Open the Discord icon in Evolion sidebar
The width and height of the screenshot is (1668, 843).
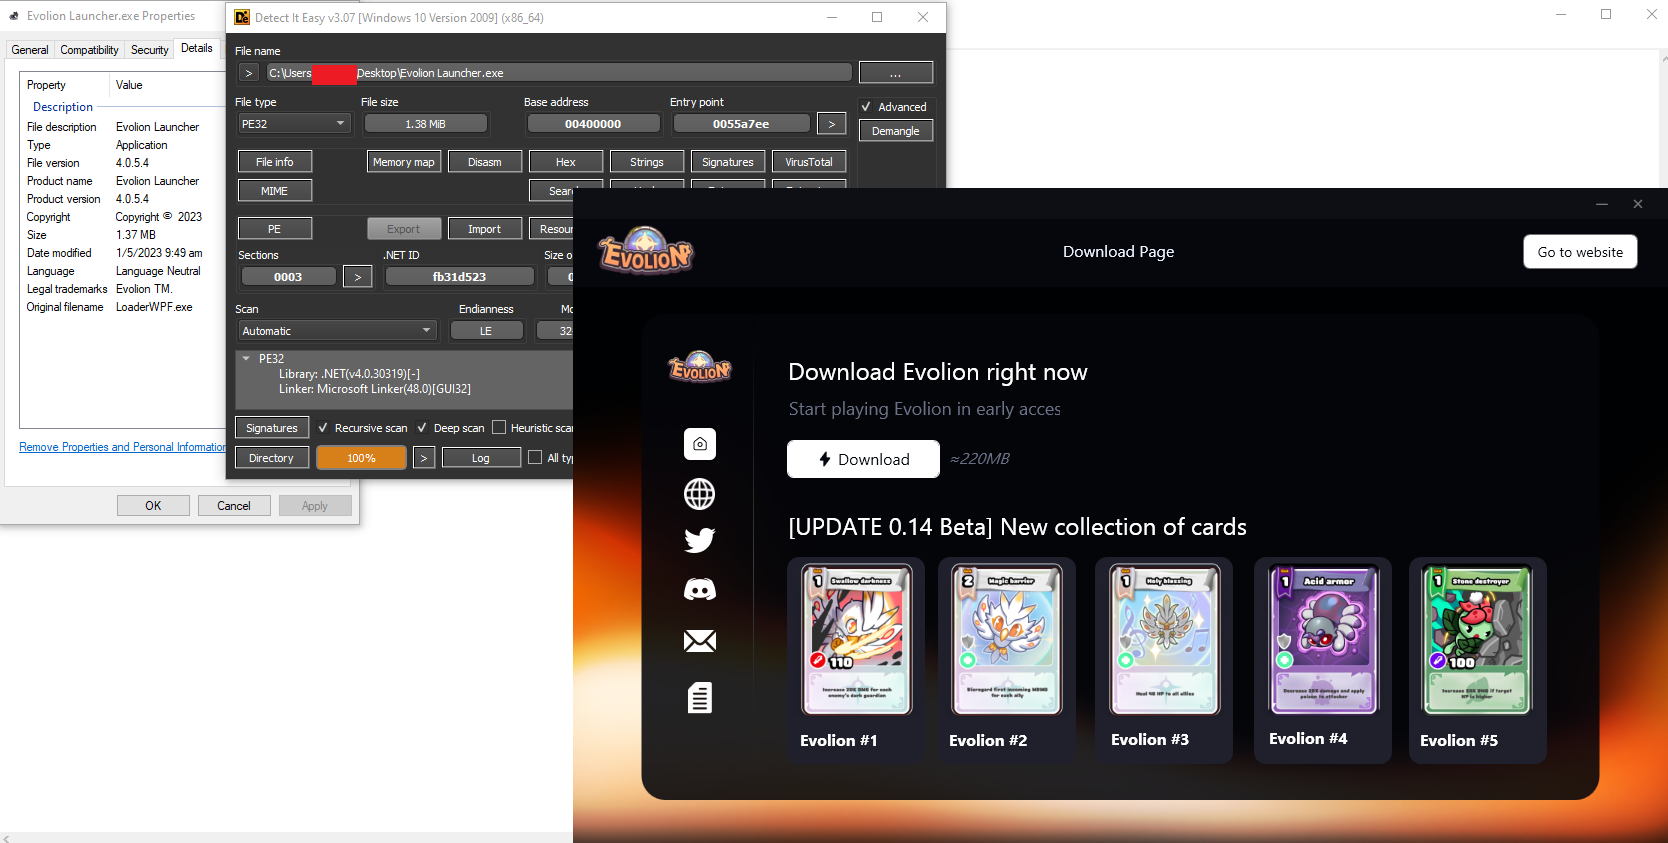699,590
